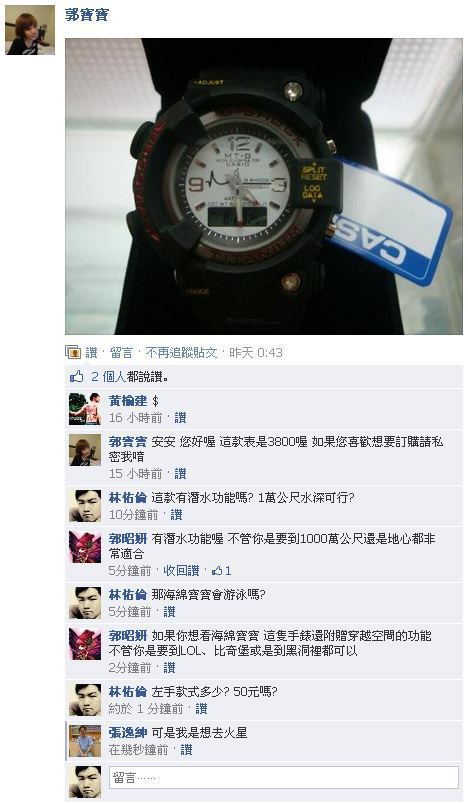Like 黃倫建's $ comment
This screenshot has height=804, width=468.
pyautogui.click(x=180, y=418)
